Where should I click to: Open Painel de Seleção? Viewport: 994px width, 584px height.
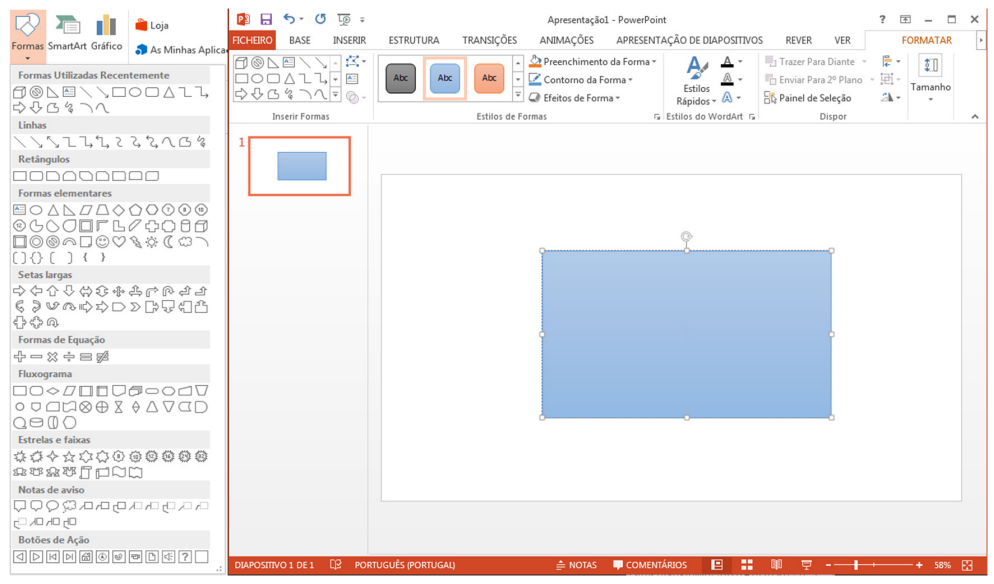pyautogui.click(x=807, y=98)
